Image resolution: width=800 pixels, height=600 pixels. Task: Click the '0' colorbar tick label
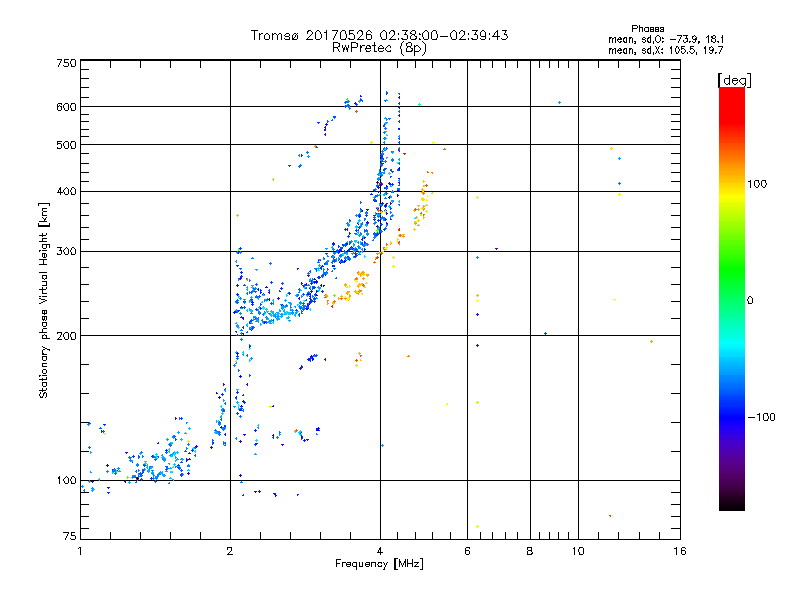click(750, 301)
